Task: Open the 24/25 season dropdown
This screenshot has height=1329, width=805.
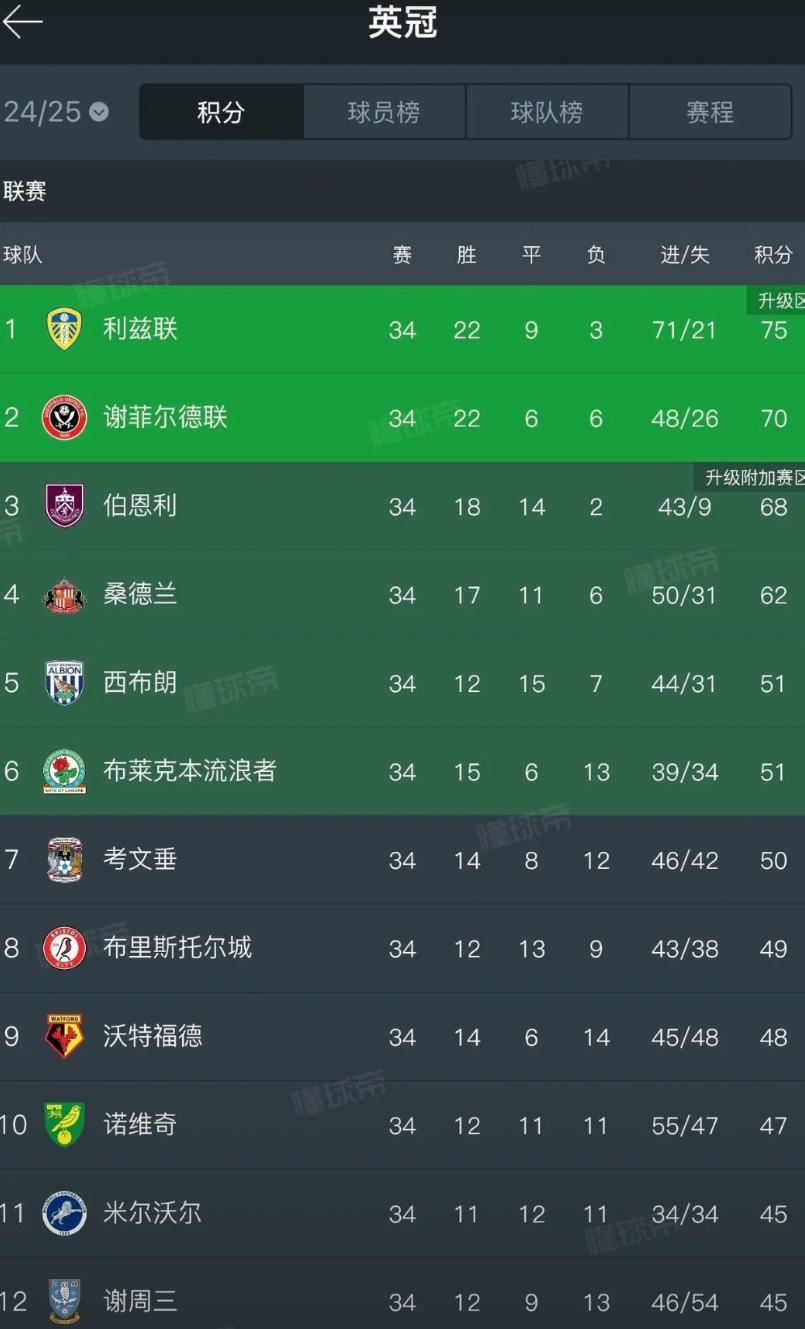Action: (x=56, y=112)
